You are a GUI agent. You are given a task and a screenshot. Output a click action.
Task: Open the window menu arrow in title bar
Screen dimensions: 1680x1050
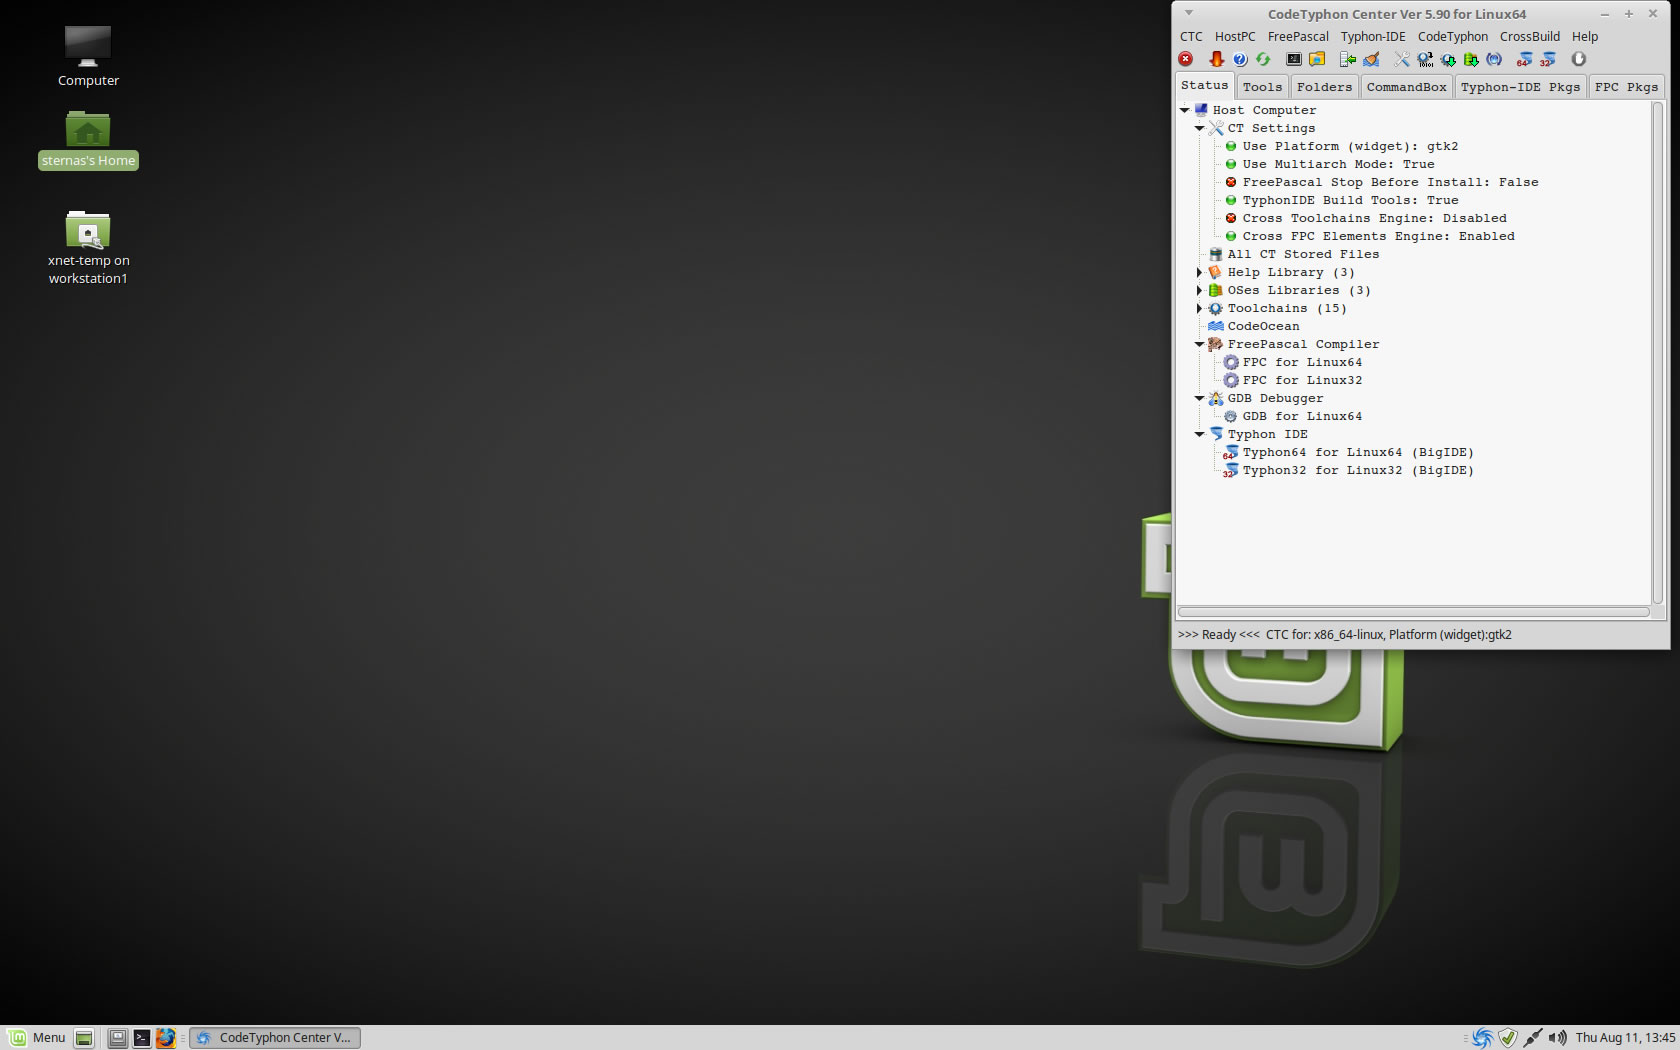[1189, 13]
